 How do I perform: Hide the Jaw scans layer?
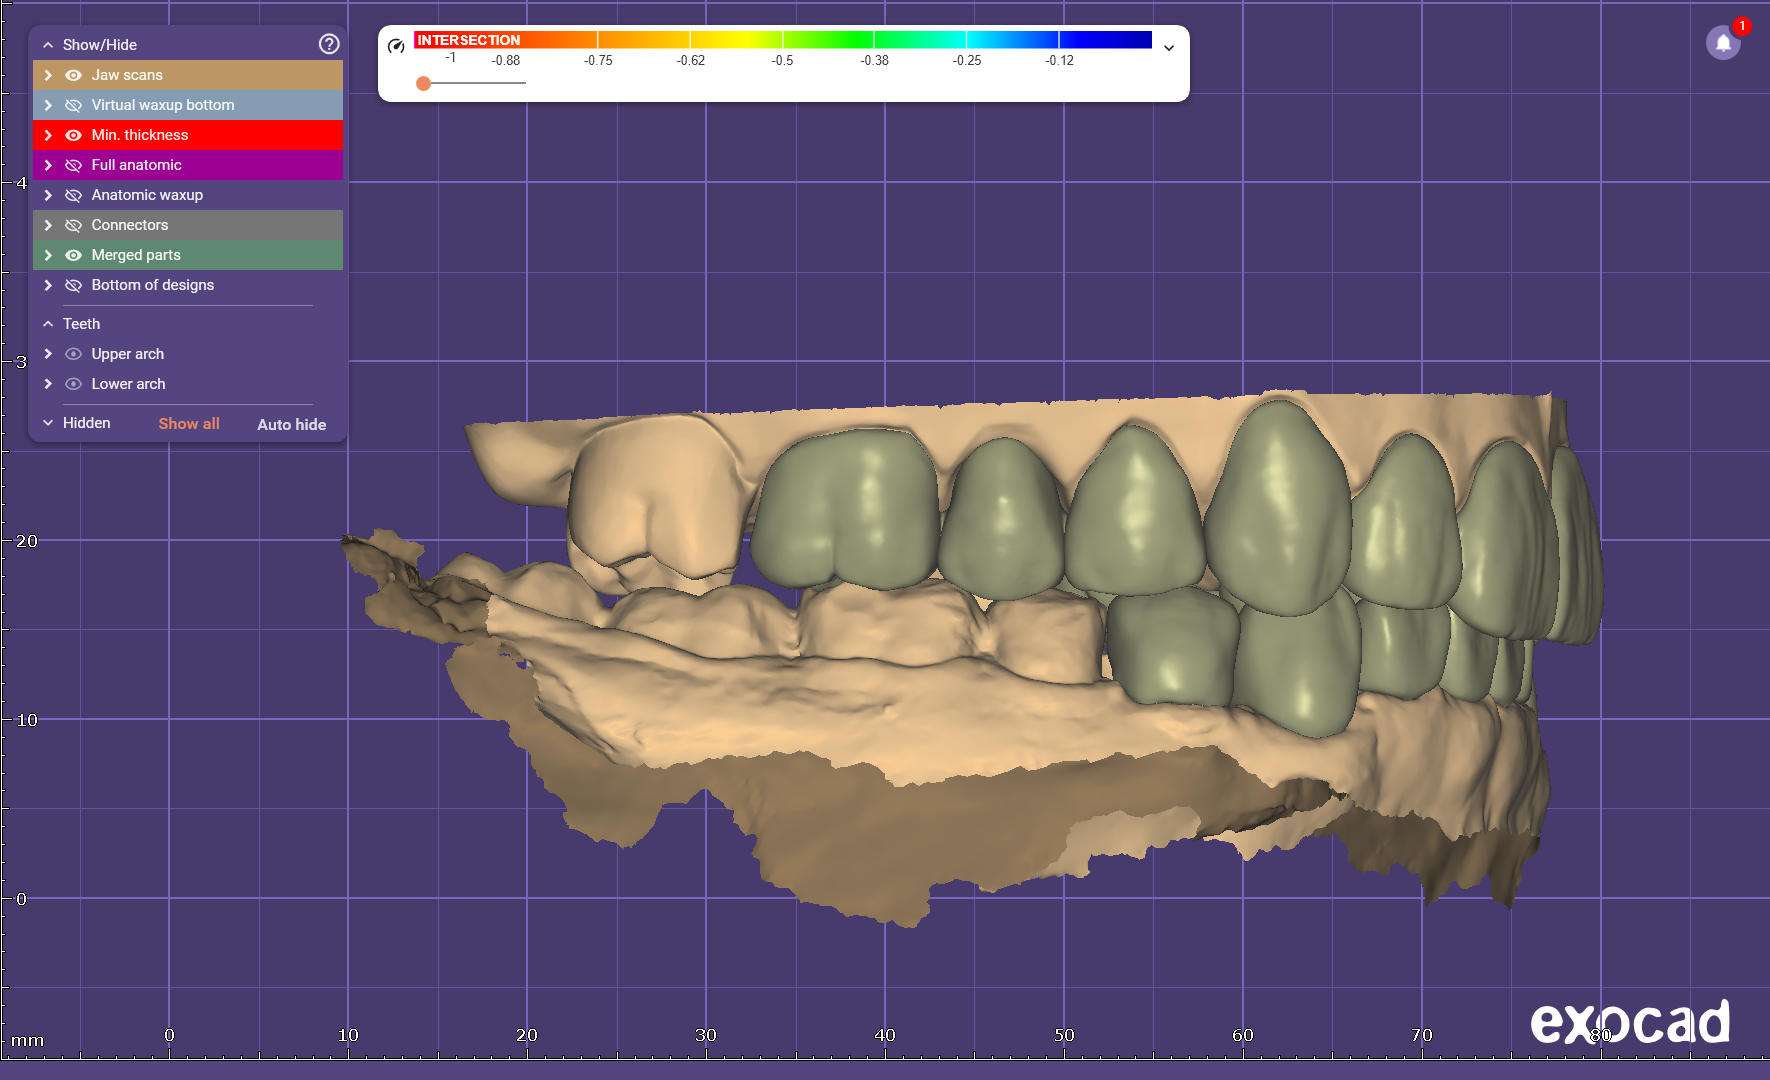coord(73,75)
